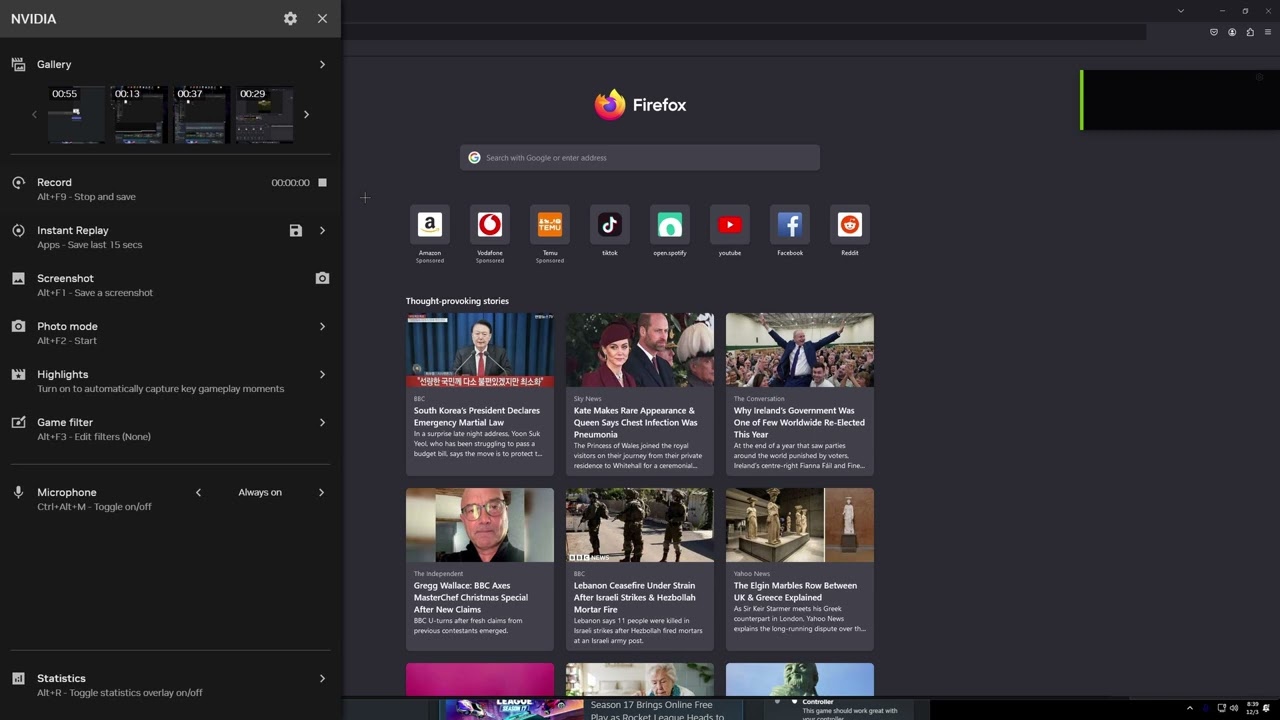Expand Highlights settings chevron

[x=322, y=374]
